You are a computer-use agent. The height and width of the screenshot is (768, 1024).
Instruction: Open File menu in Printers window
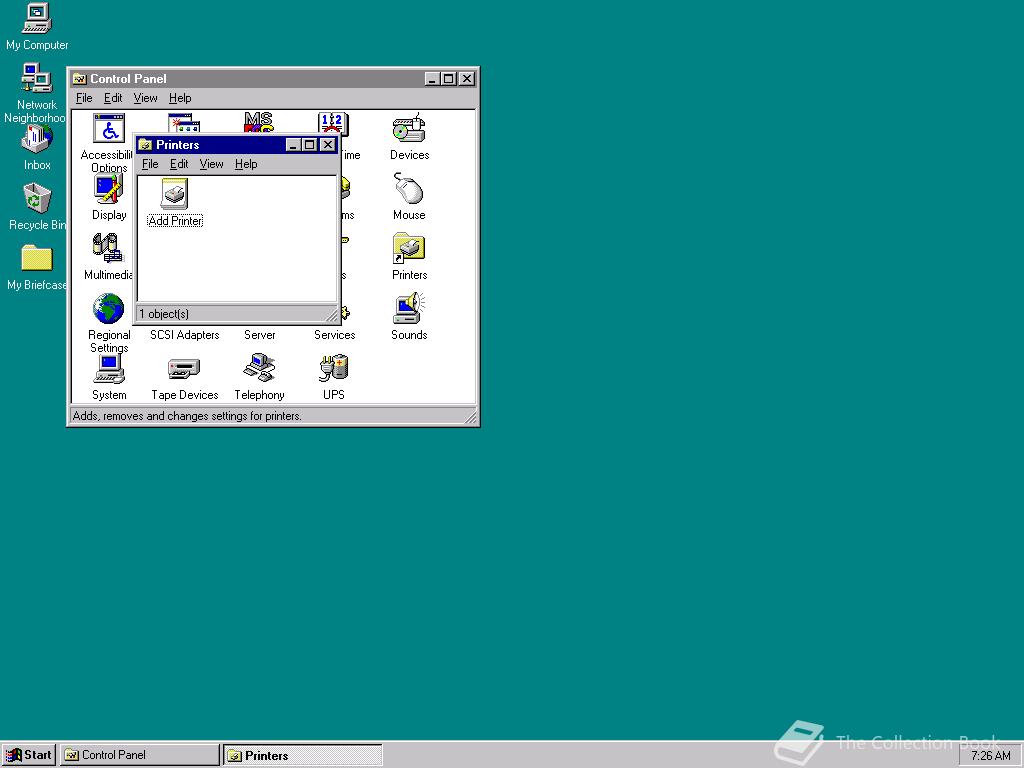150,164
